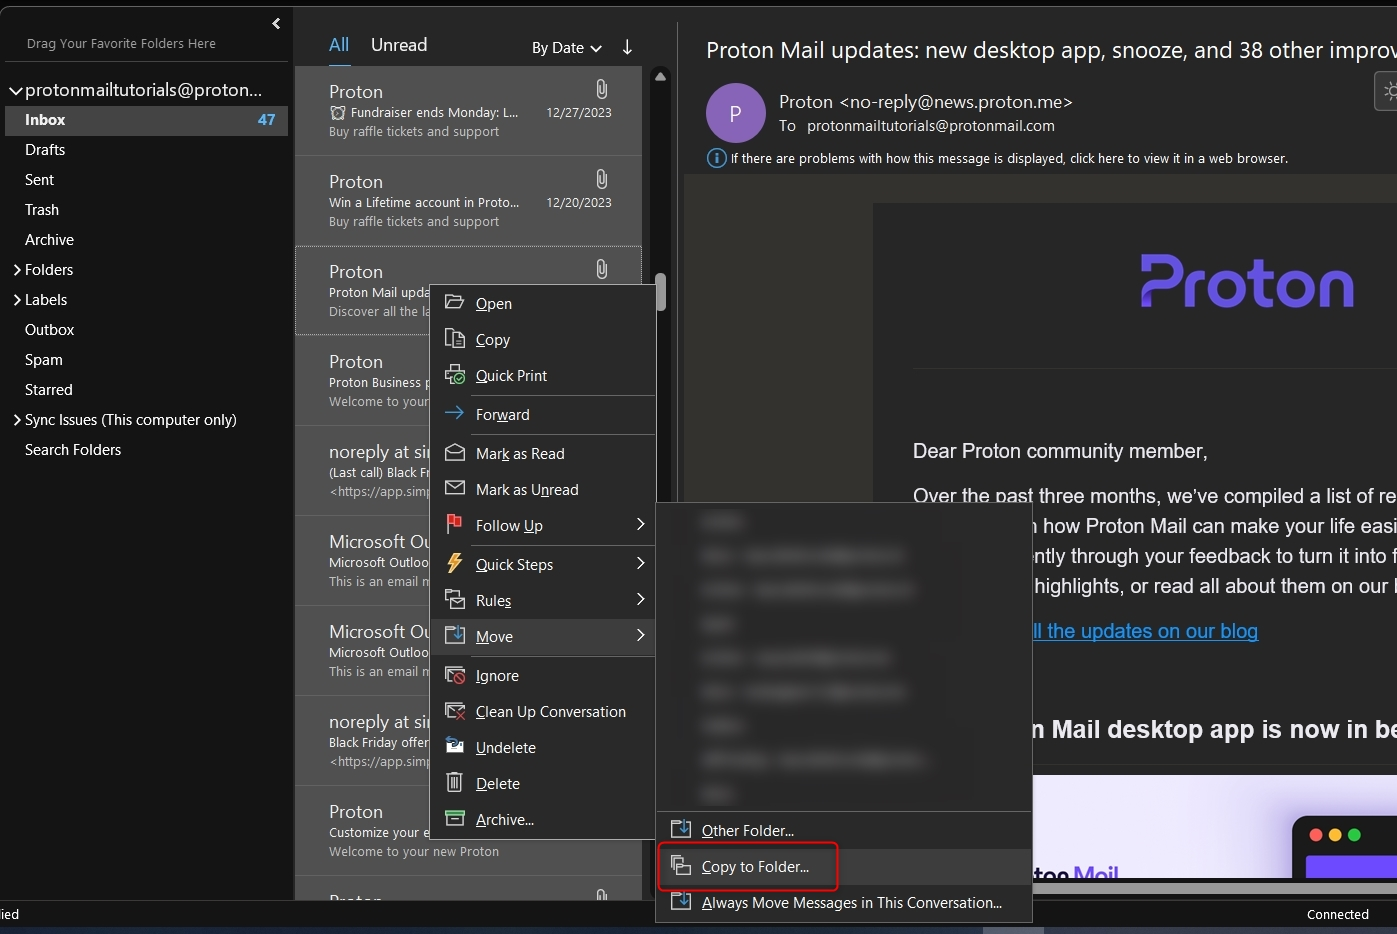Open the Inbox folder
The width and height of the screenshot is (1397, 934).
(x=146, y=120)
